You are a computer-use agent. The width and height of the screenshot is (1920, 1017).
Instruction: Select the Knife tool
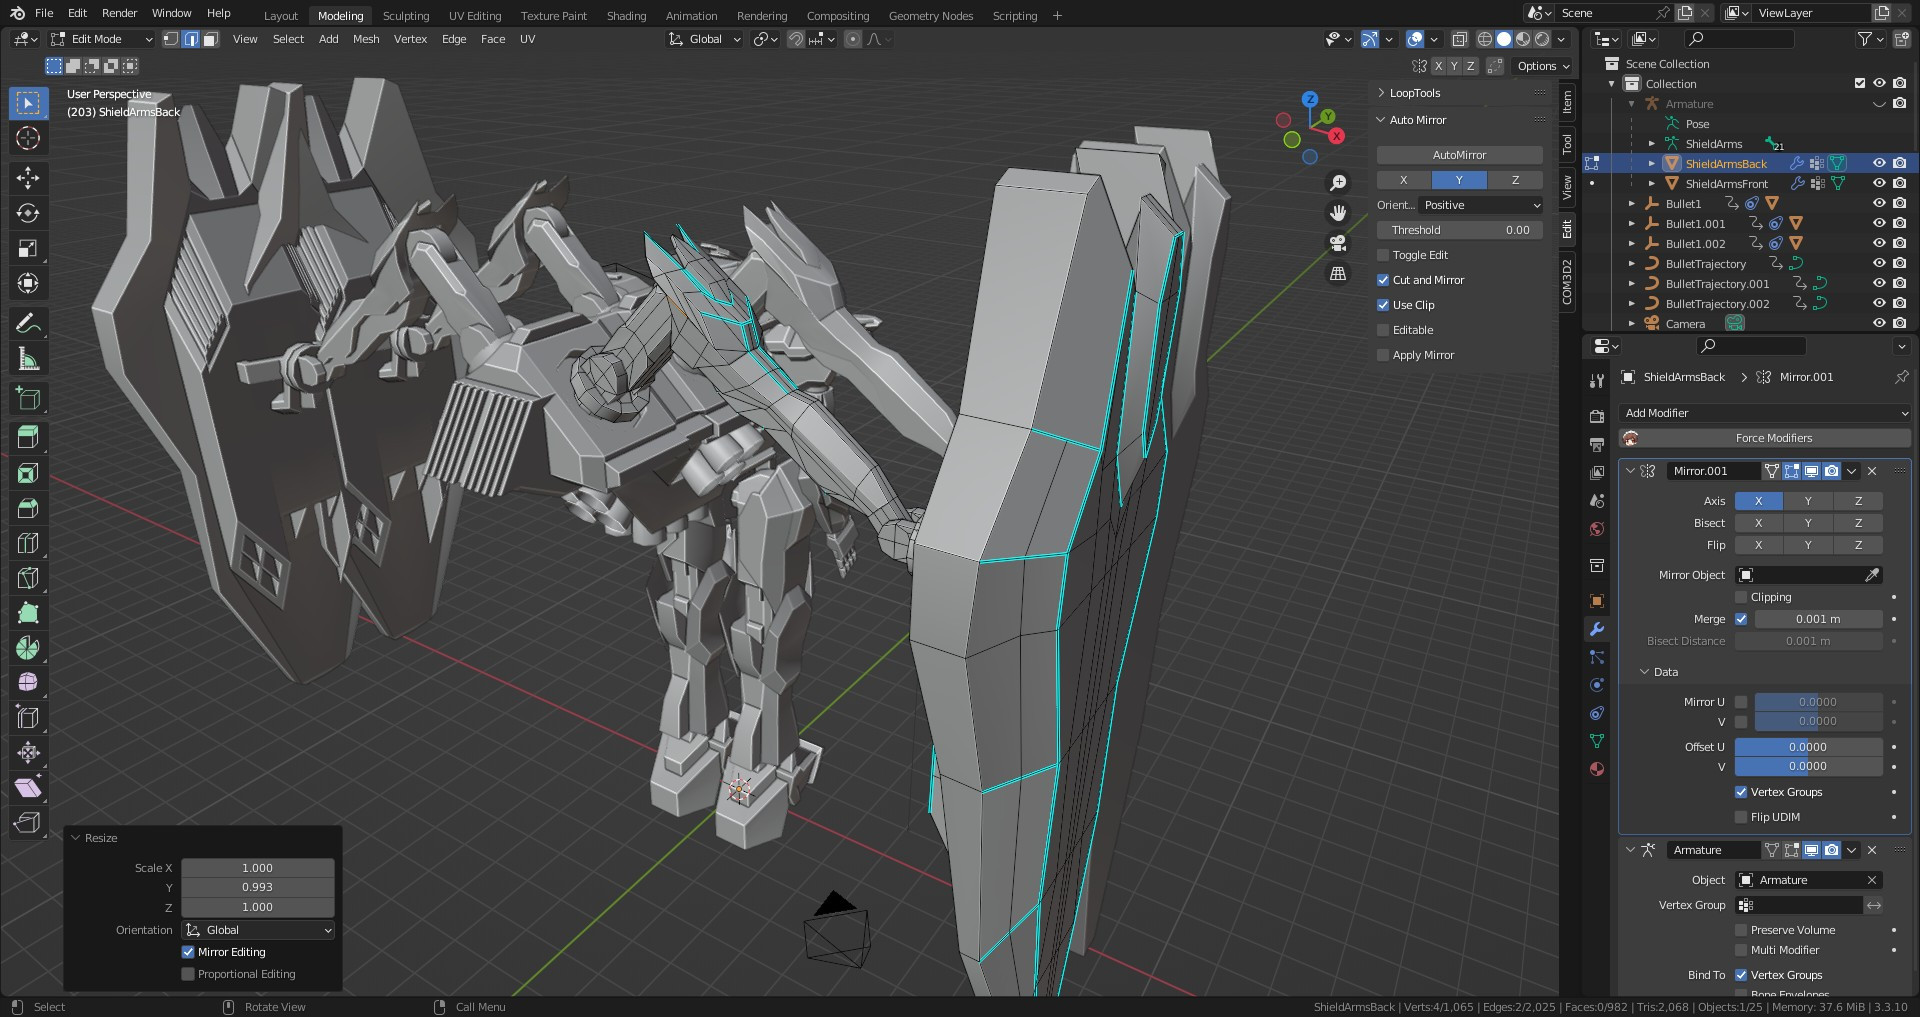(28, 577)
